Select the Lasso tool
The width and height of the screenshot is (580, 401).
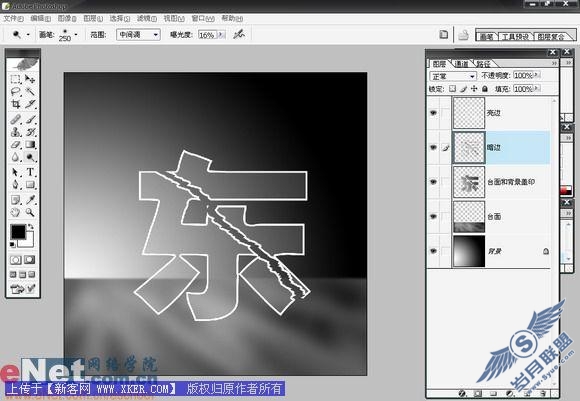pos(16,91)
